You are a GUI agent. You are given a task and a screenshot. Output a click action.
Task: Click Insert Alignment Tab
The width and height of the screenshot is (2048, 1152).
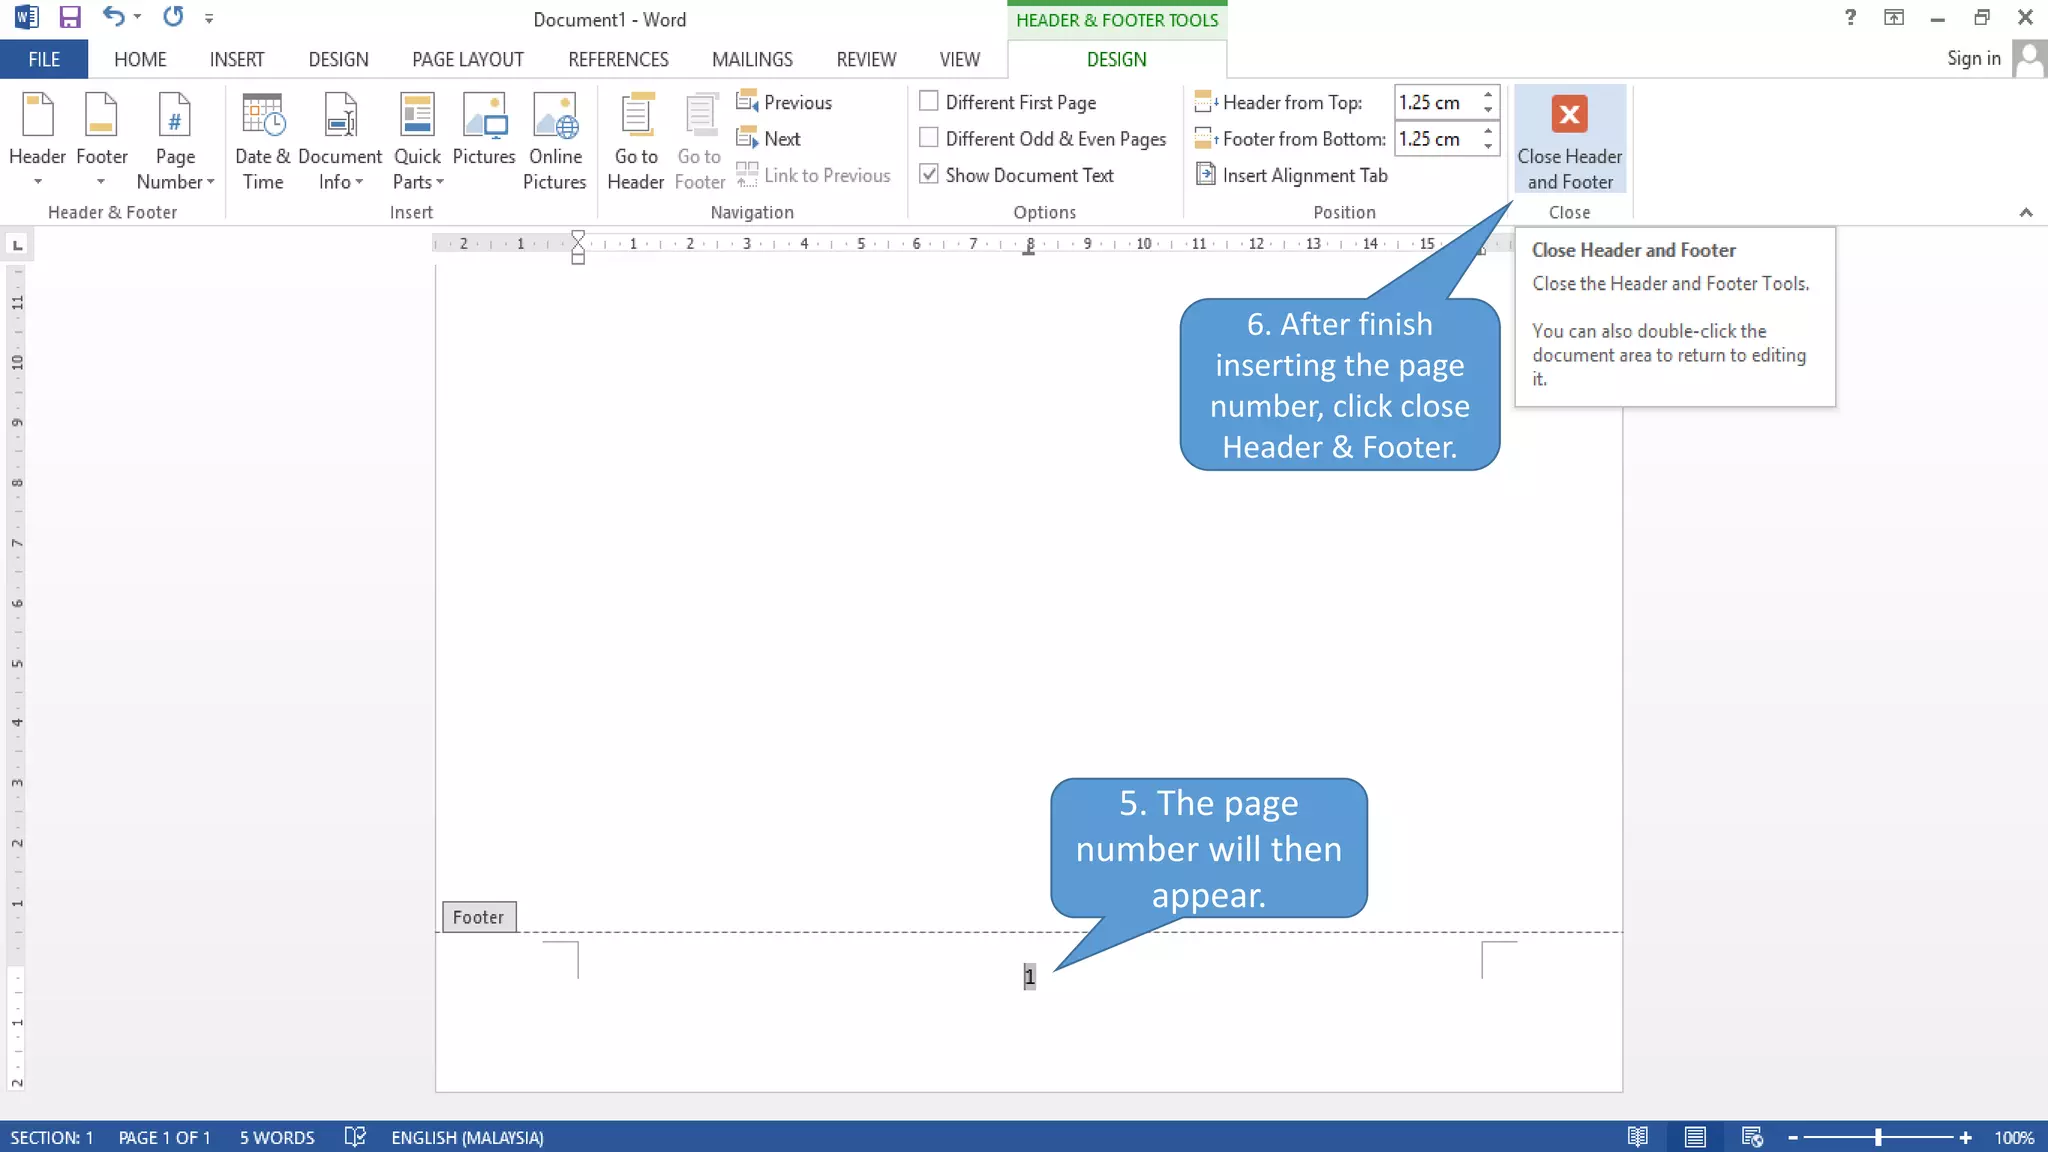(x=1291, y=175)
